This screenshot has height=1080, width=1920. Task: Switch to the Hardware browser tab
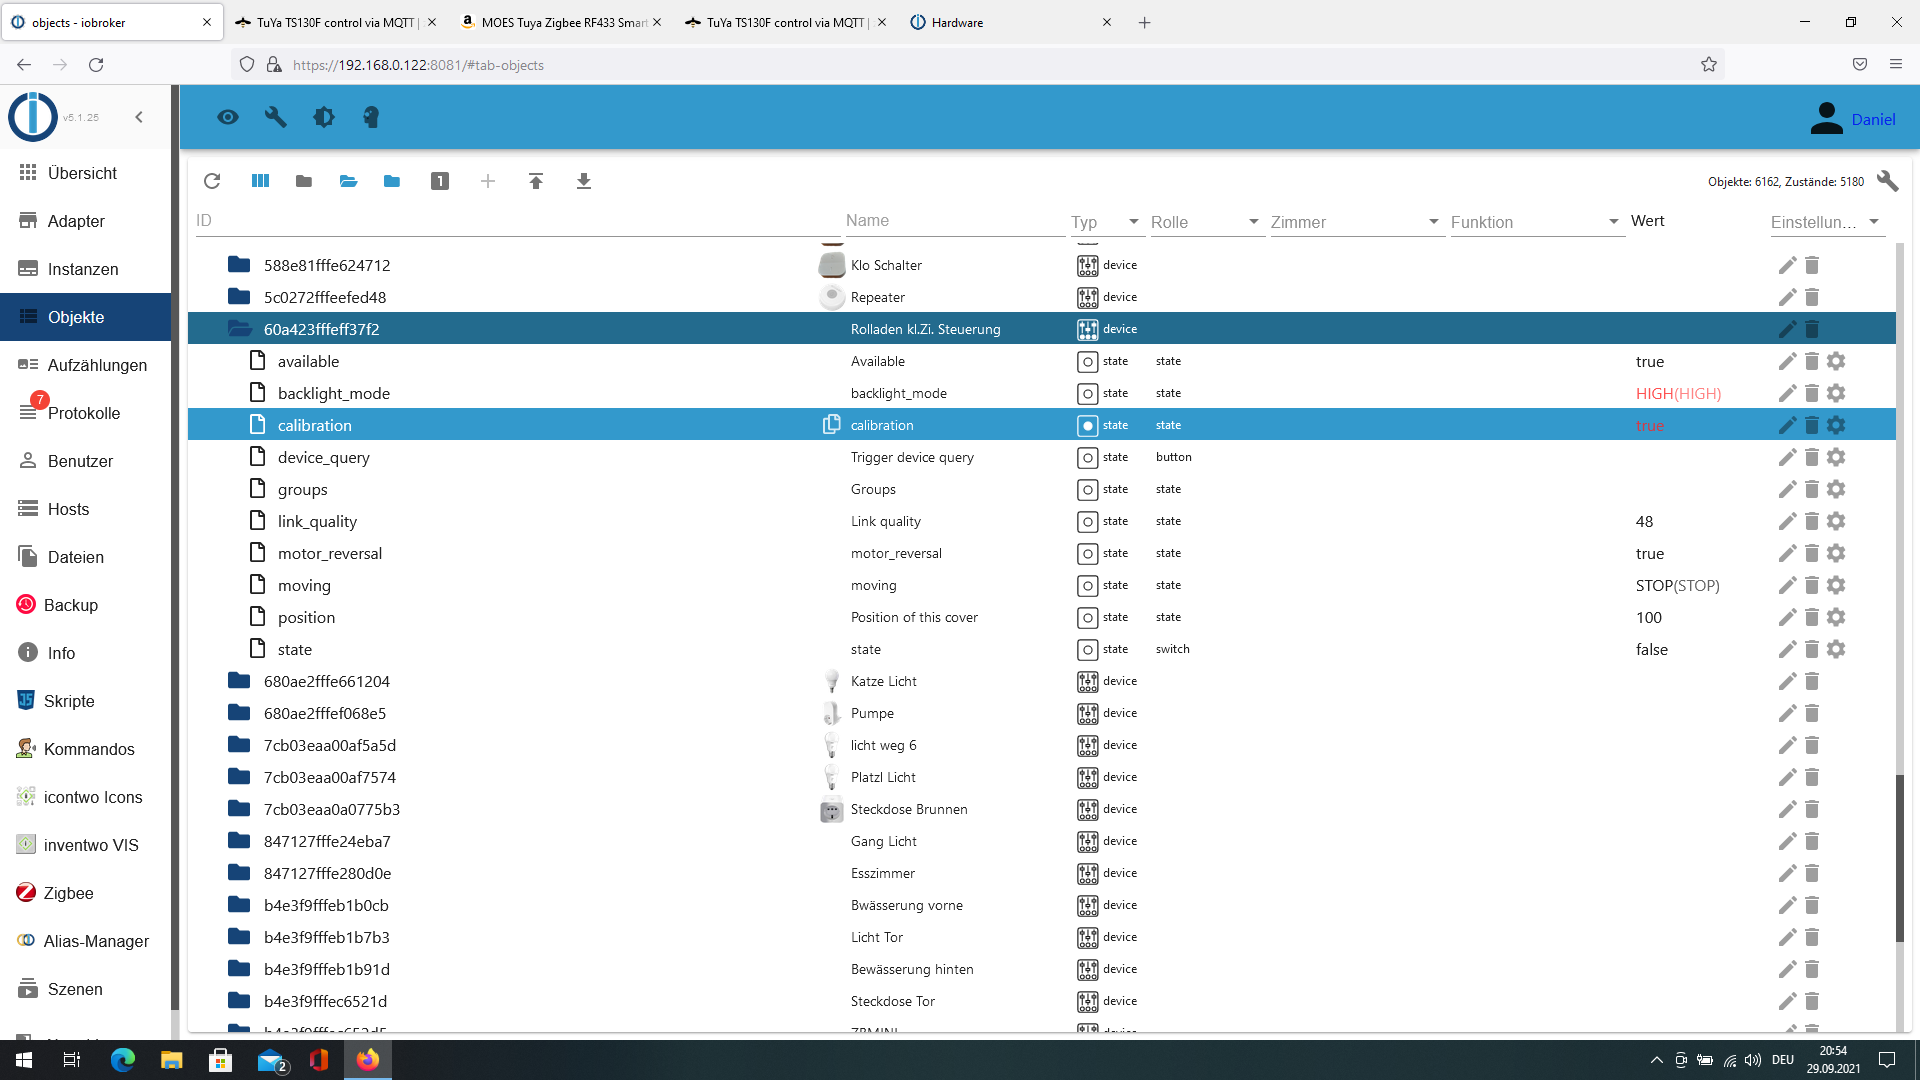tap(1010, 22)
